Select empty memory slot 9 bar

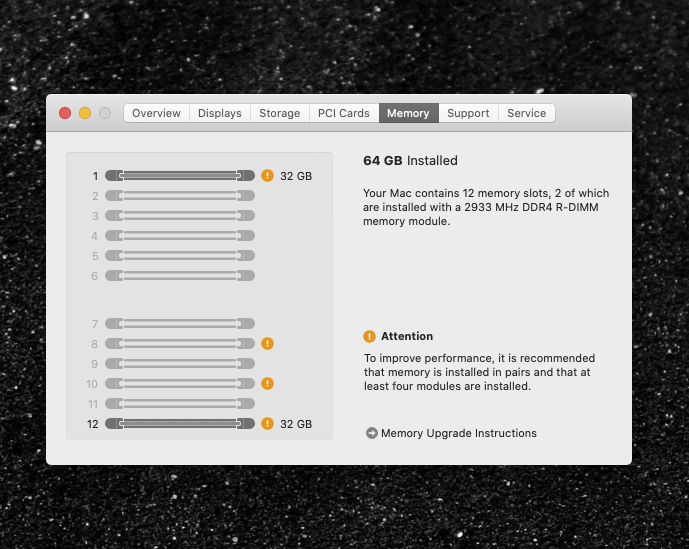(x=180, y=364)
